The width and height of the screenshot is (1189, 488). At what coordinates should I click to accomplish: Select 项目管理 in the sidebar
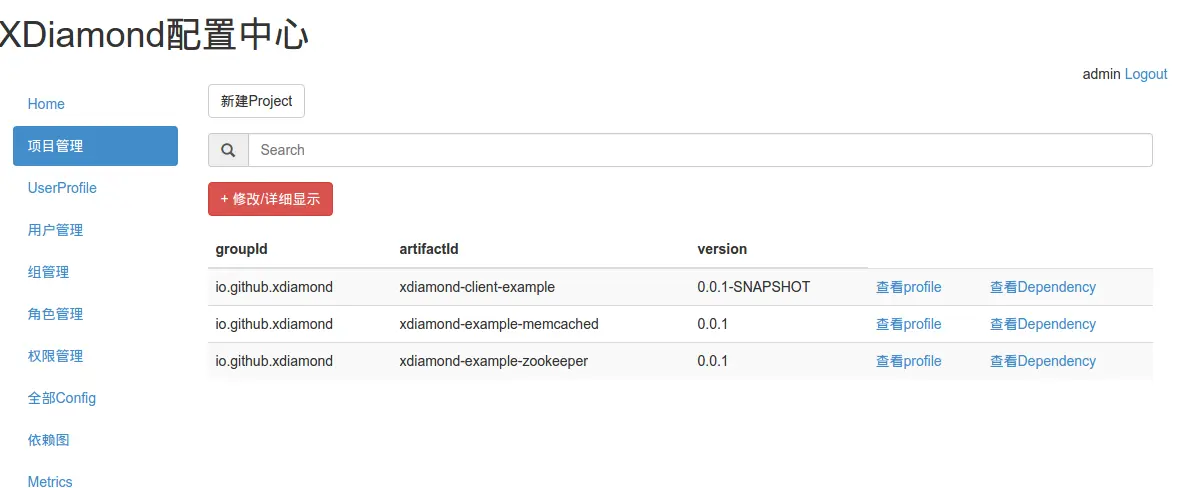[96, 146]
